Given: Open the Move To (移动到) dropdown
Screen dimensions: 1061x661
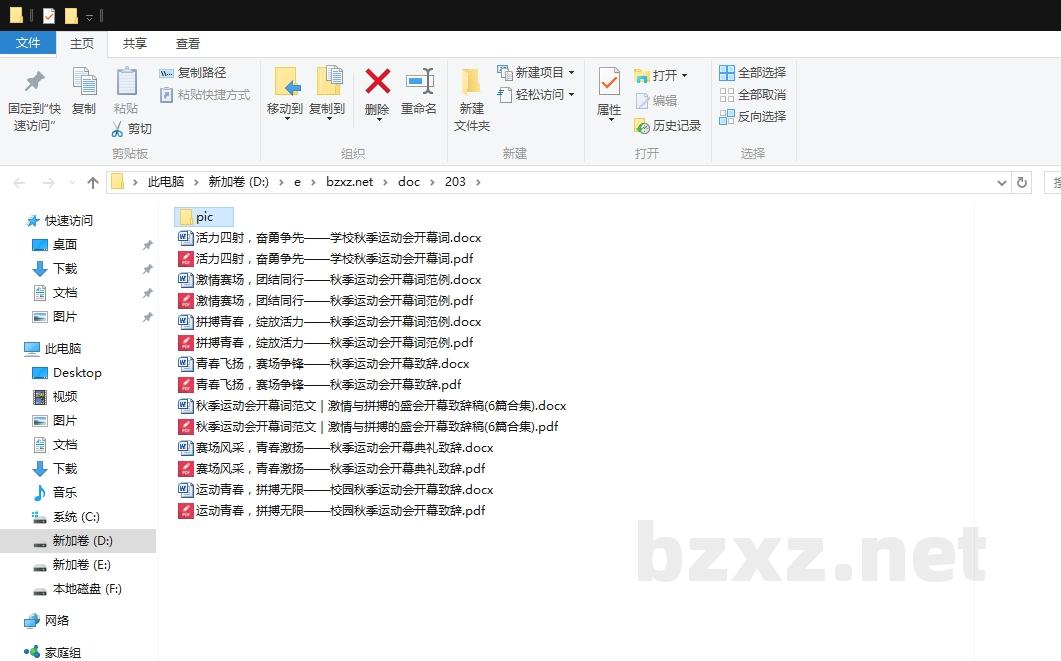Looking at the screenshot, I should [x=285, y=118].
